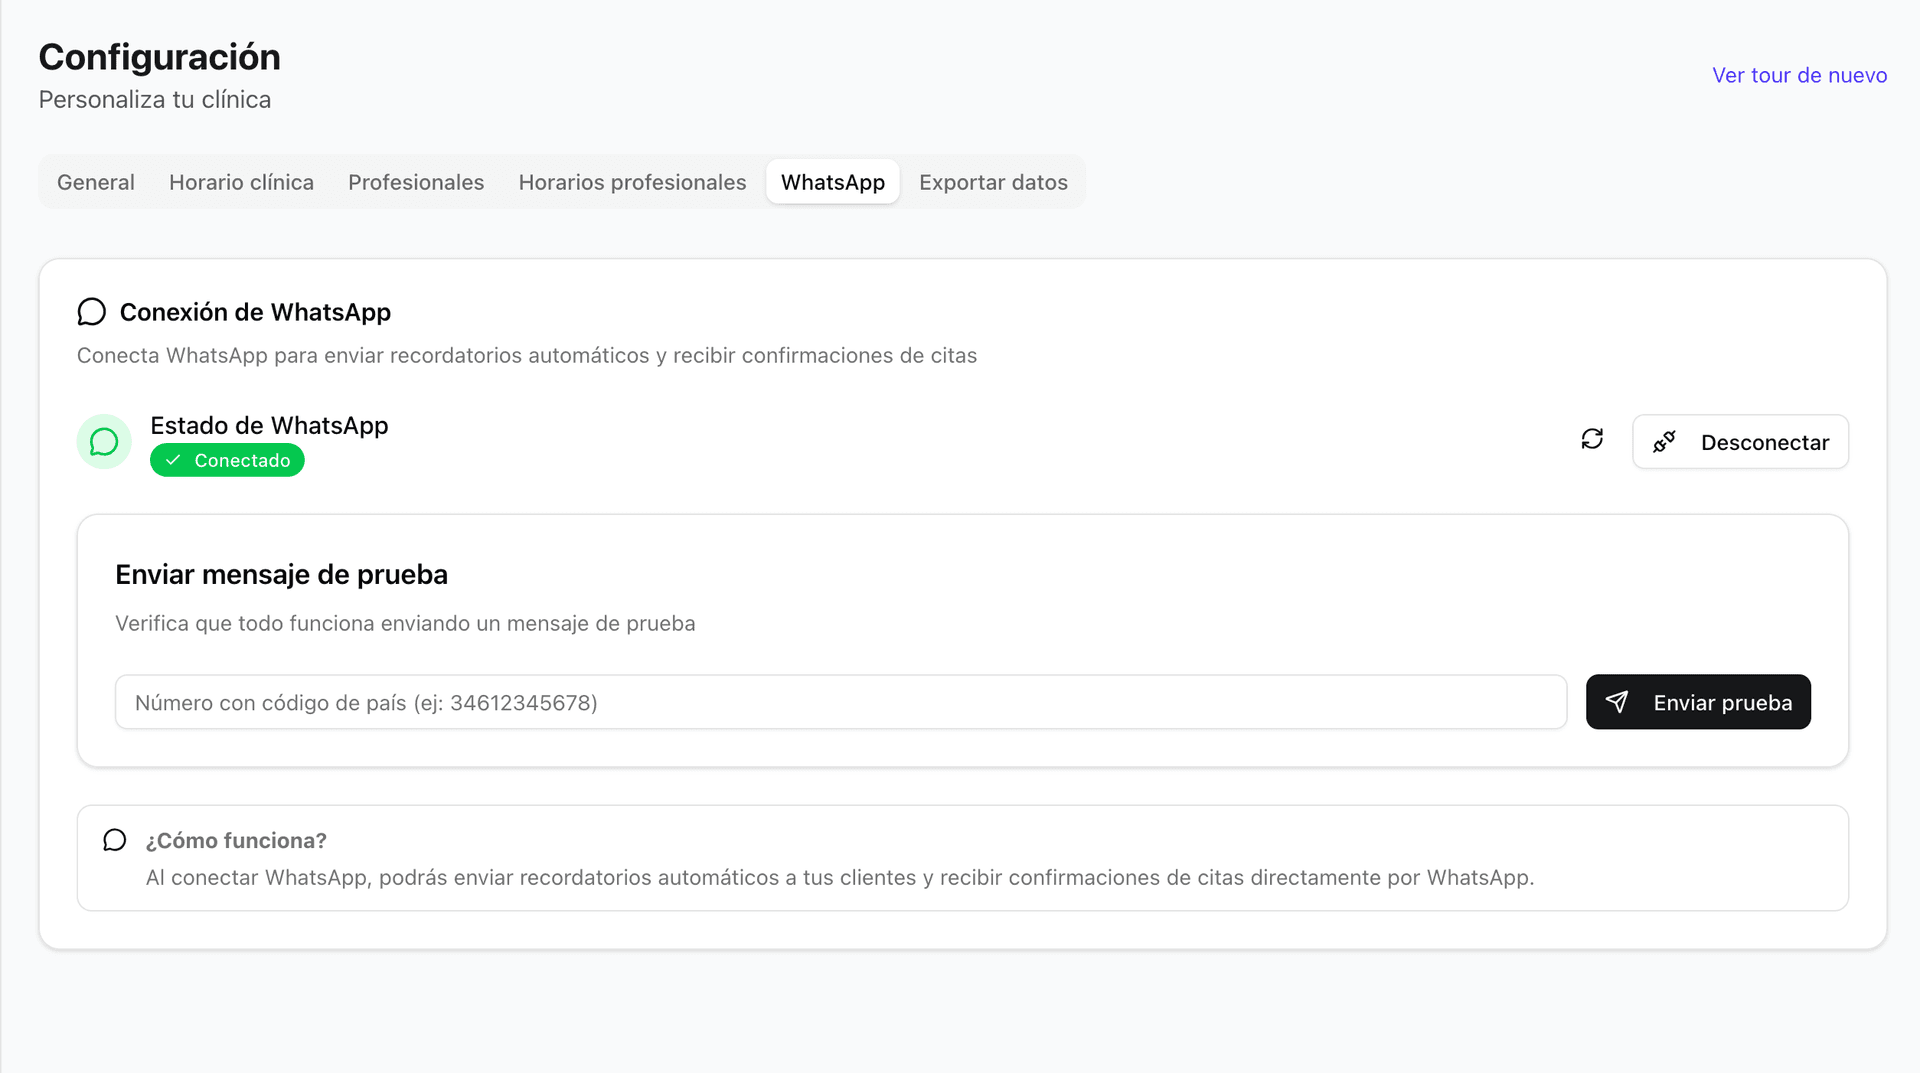1920x1073 pixels.
Task: Focus the phone number input field
Action: point(840,701)
